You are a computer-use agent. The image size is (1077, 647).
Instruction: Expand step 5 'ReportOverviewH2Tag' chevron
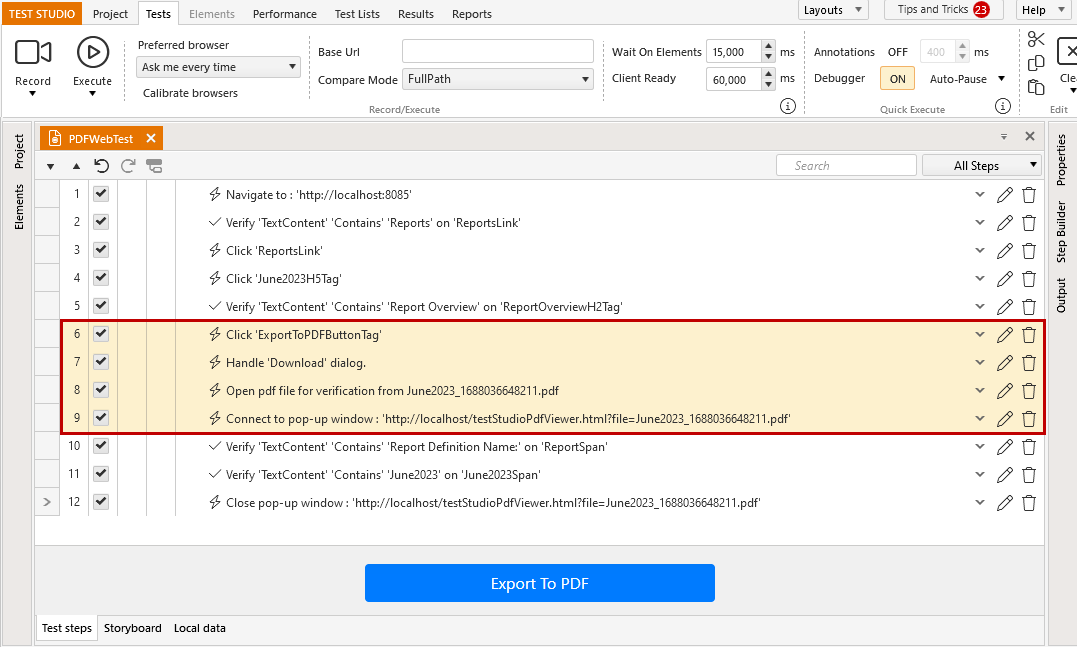point(979,306)
